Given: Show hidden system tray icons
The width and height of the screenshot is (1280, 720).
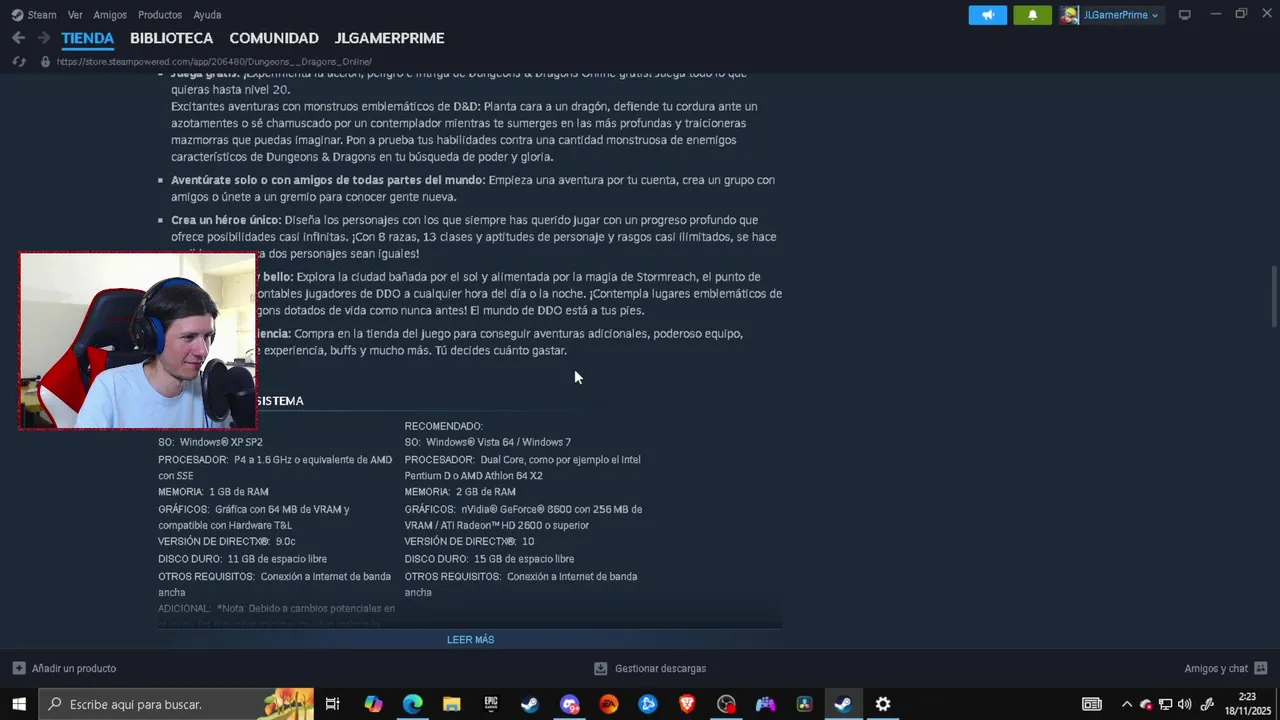Looking at the screenshot, I should pos(1127,704).
